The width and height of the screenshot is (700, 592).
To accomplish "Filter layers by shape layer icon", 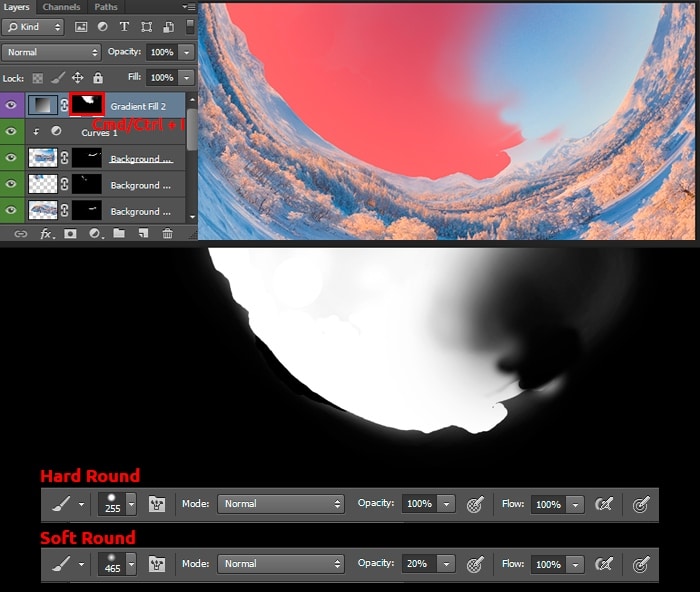I will point(146,27).
